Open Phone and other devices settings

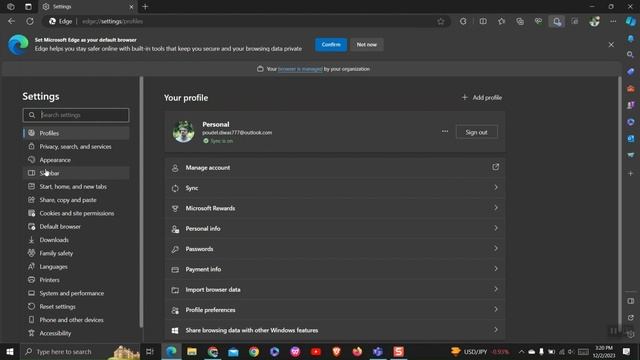76,320
